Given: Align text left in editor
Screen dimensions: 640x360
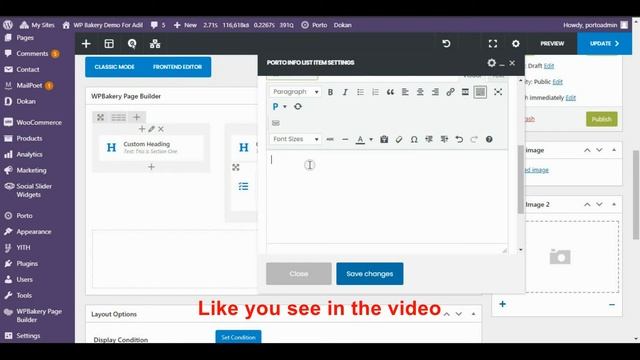Looking at the screenshot, I should [x=405, y=92].
